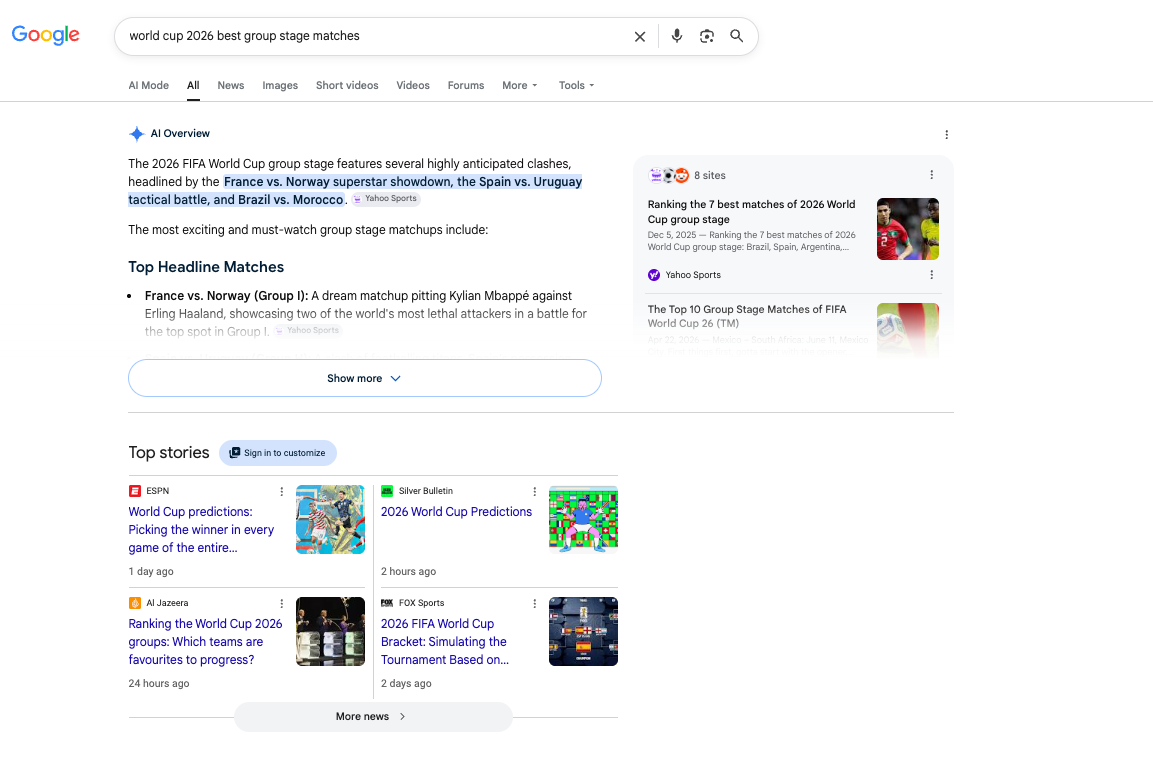
Task: Open Al Jazeera ranking groups article
Action: tap(205, 641)
